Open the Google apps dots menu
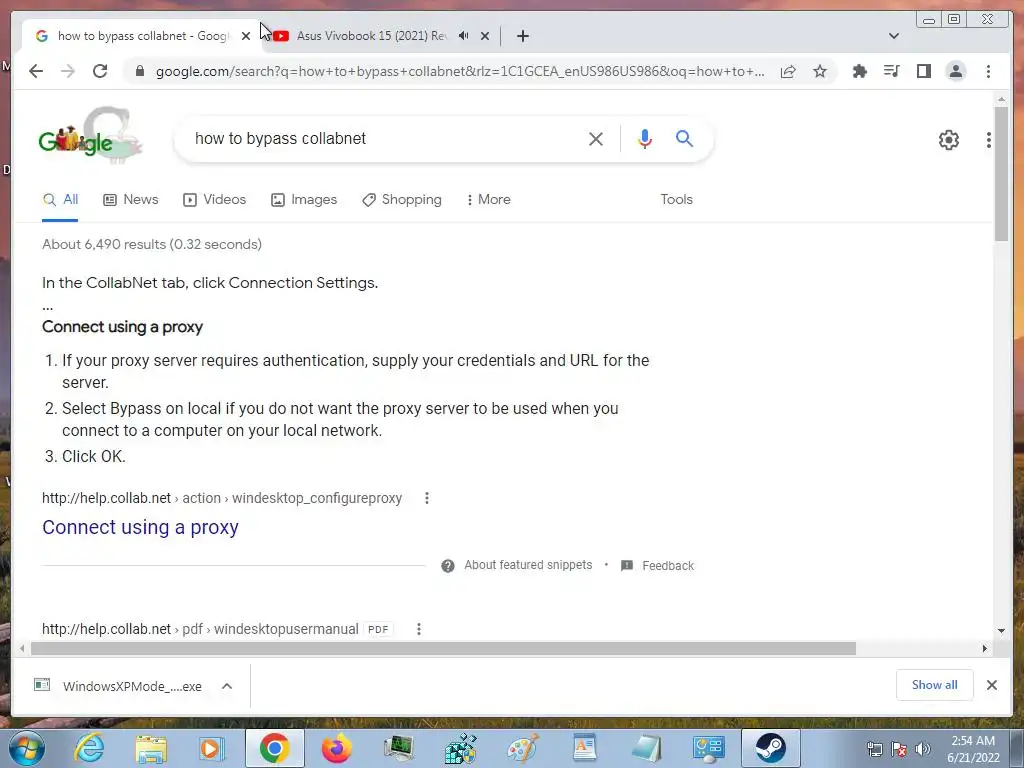The width and height of the screenshot is (1024, 768). 989,140
